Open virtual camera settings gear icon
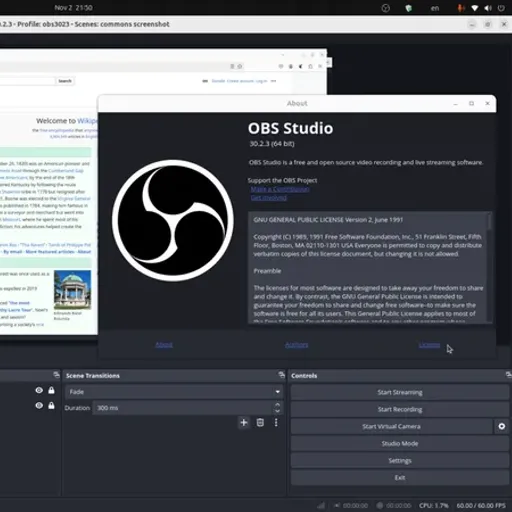 click(x=501, y=426)
